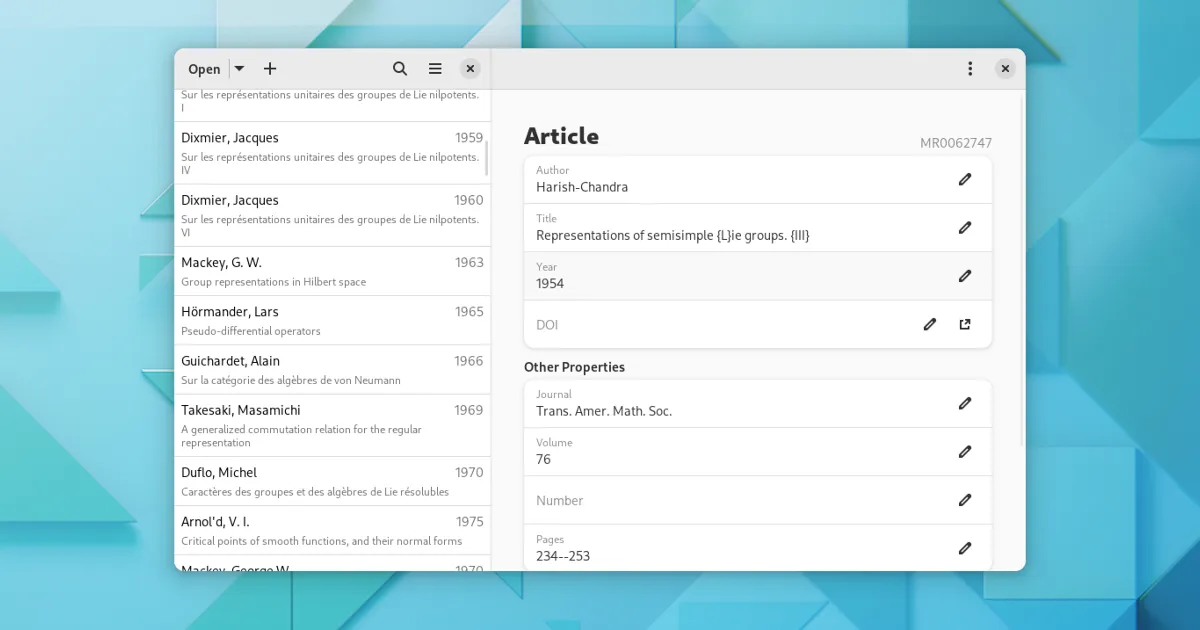The width and height of the screenshot is (1200, 630).
Task: Select the Mackey, G. W. 1963 entry
Action: coord(332,271)
